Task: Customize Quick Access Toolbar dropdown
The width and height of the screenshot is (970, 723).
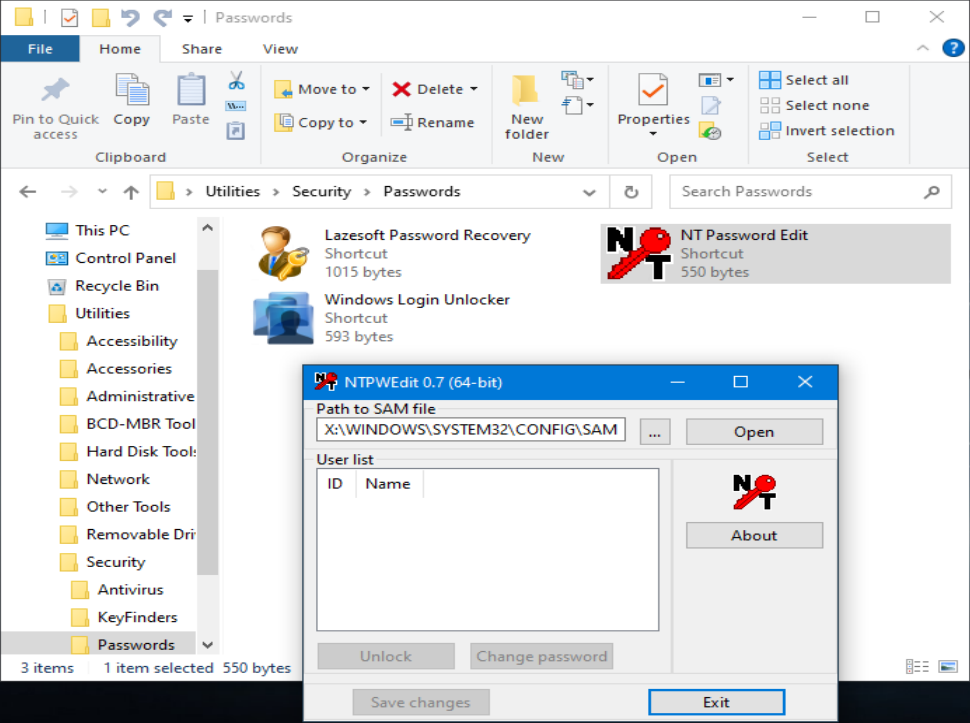Action: click(x=187, y=19)
